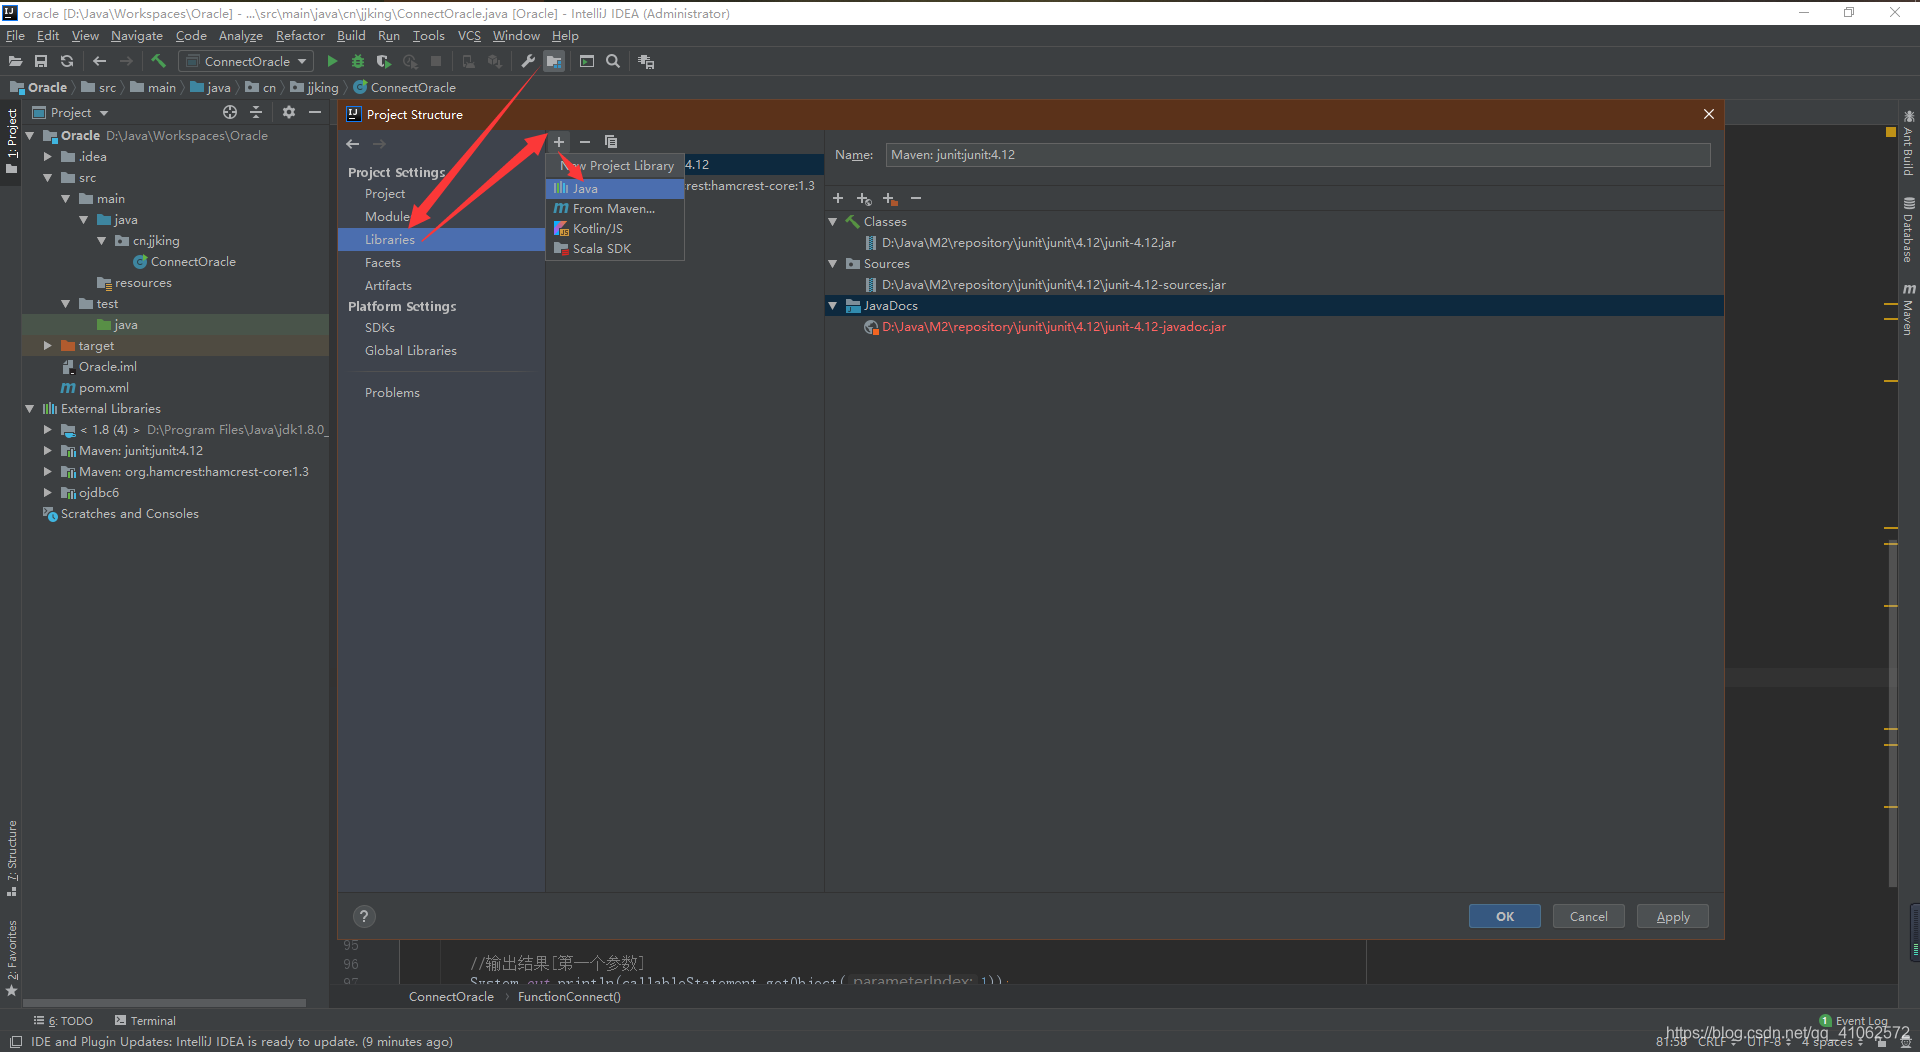Click the Build Project hammer icon
This screenshot has width=1920, height=1052.
[x=158, y=61]
